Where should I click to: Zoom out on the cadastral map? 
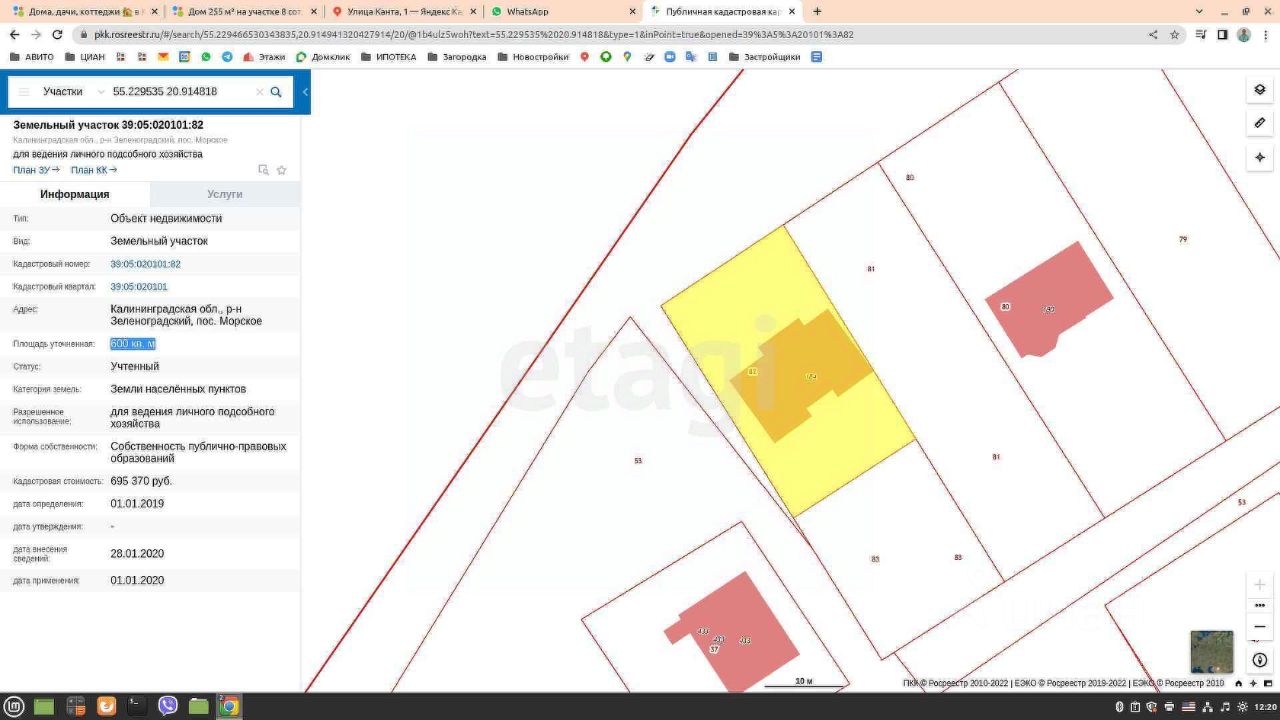point(1259,626)
